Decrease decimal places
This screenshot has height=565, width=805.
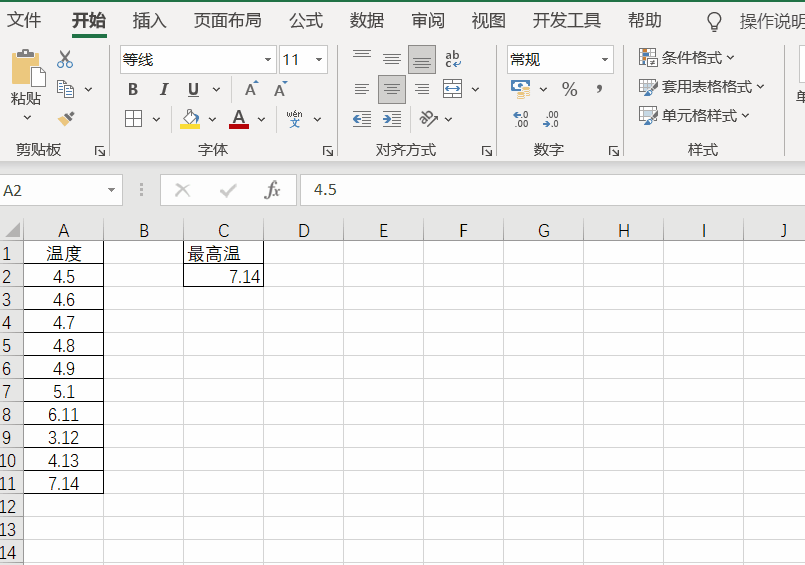pos(551,119)
